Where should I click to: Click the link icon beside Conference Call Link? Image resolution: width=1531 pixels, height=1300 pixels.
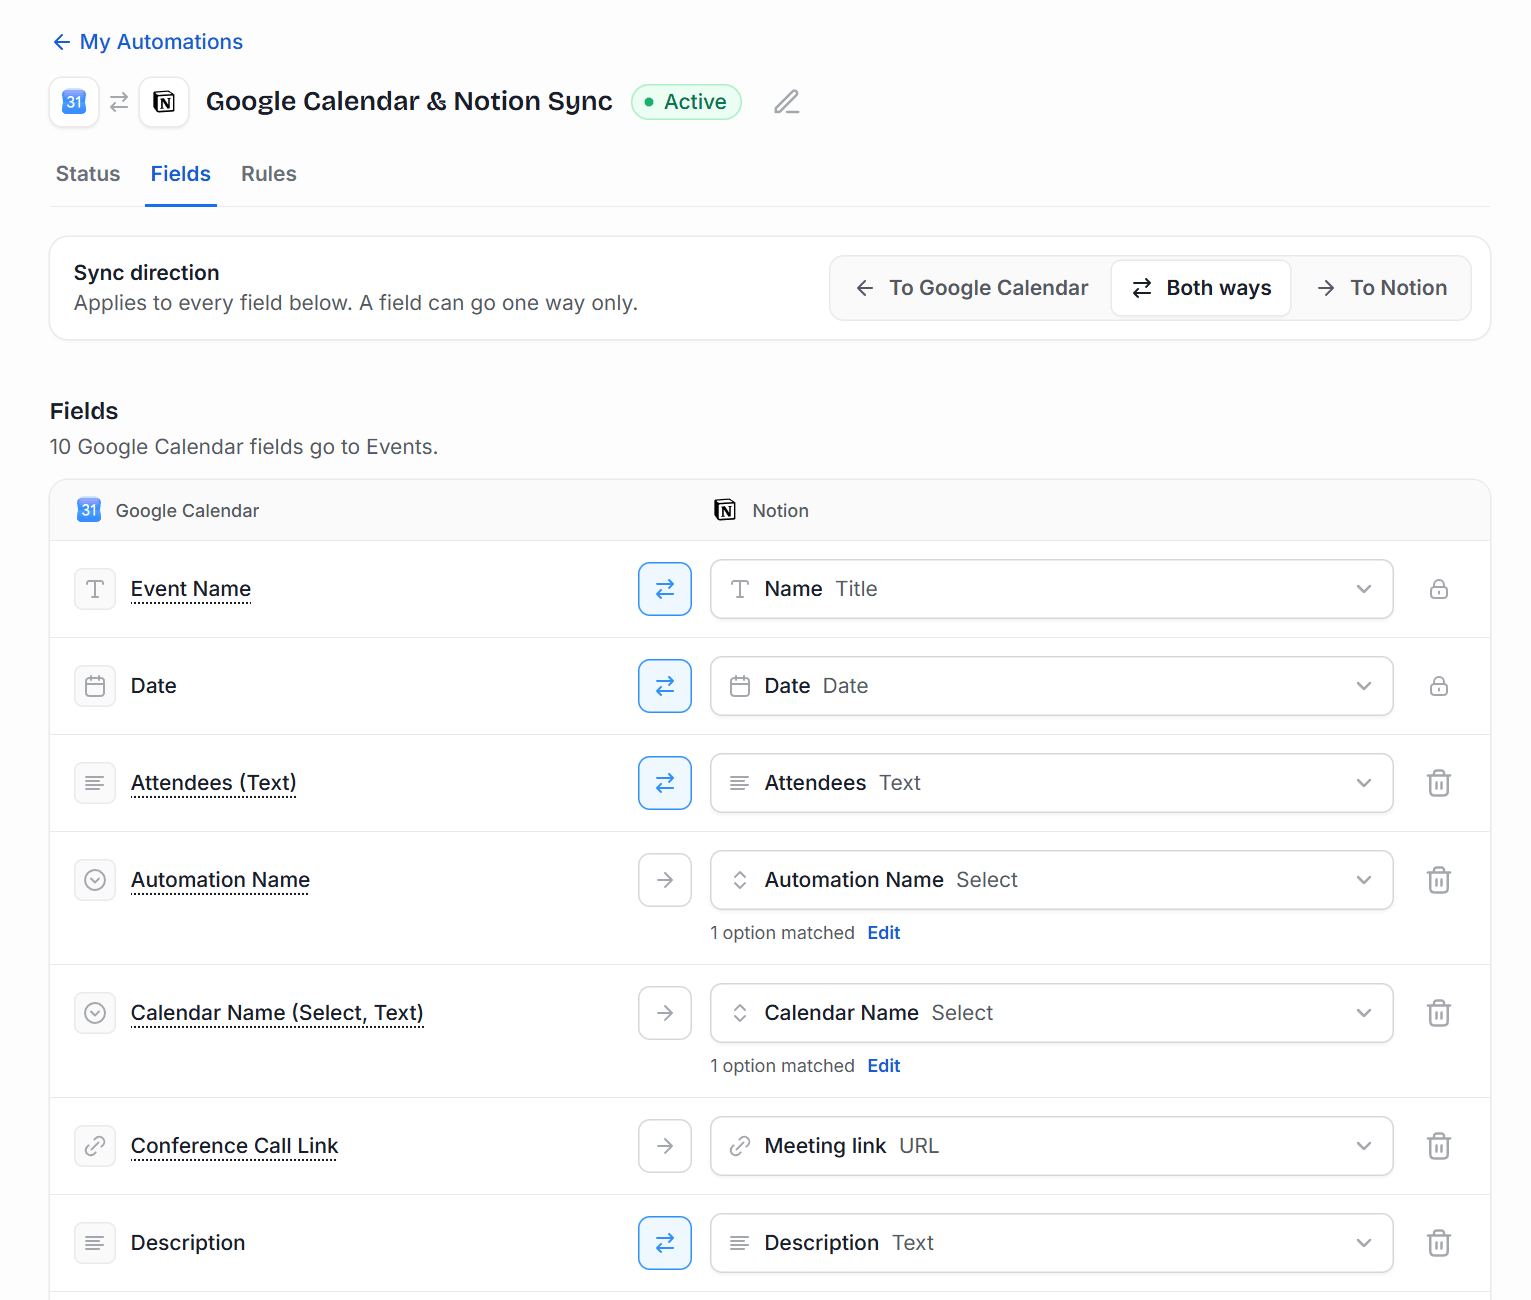click(x=95, y=1146)
